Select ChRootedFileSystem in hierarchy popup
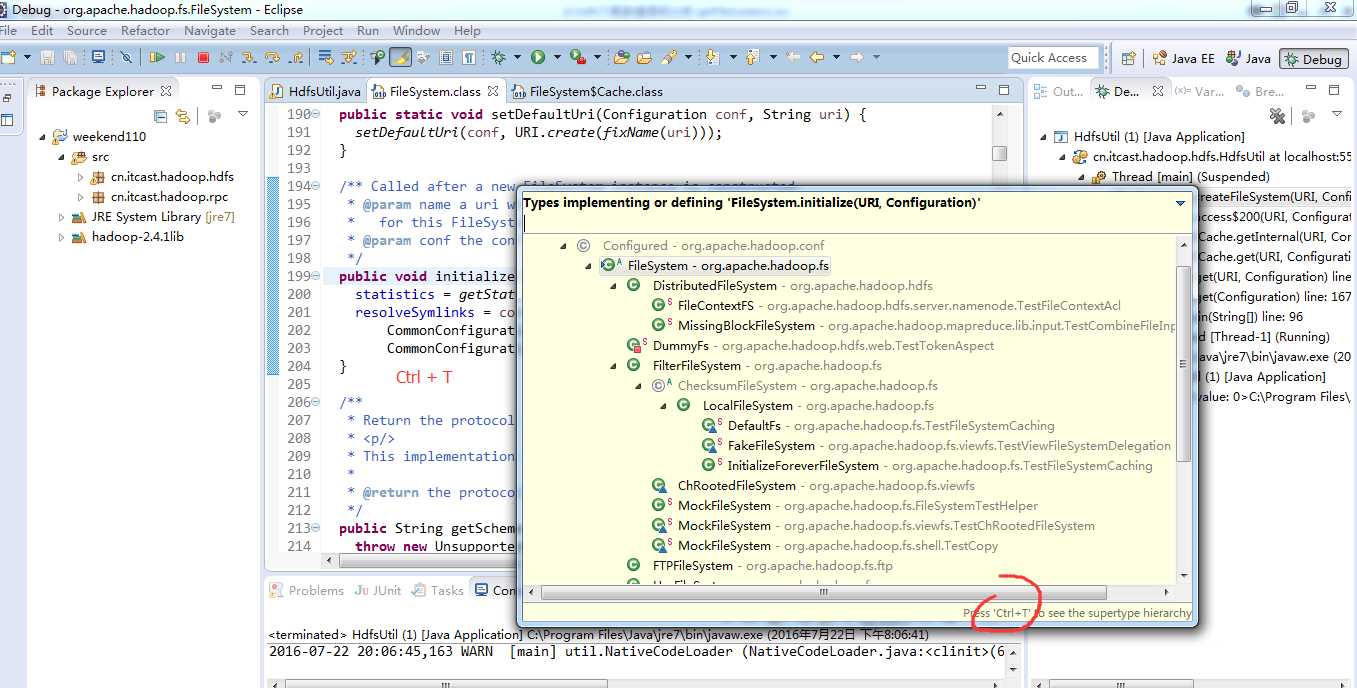The height and width of the screenshot is (688, 1357). (736, 486)
